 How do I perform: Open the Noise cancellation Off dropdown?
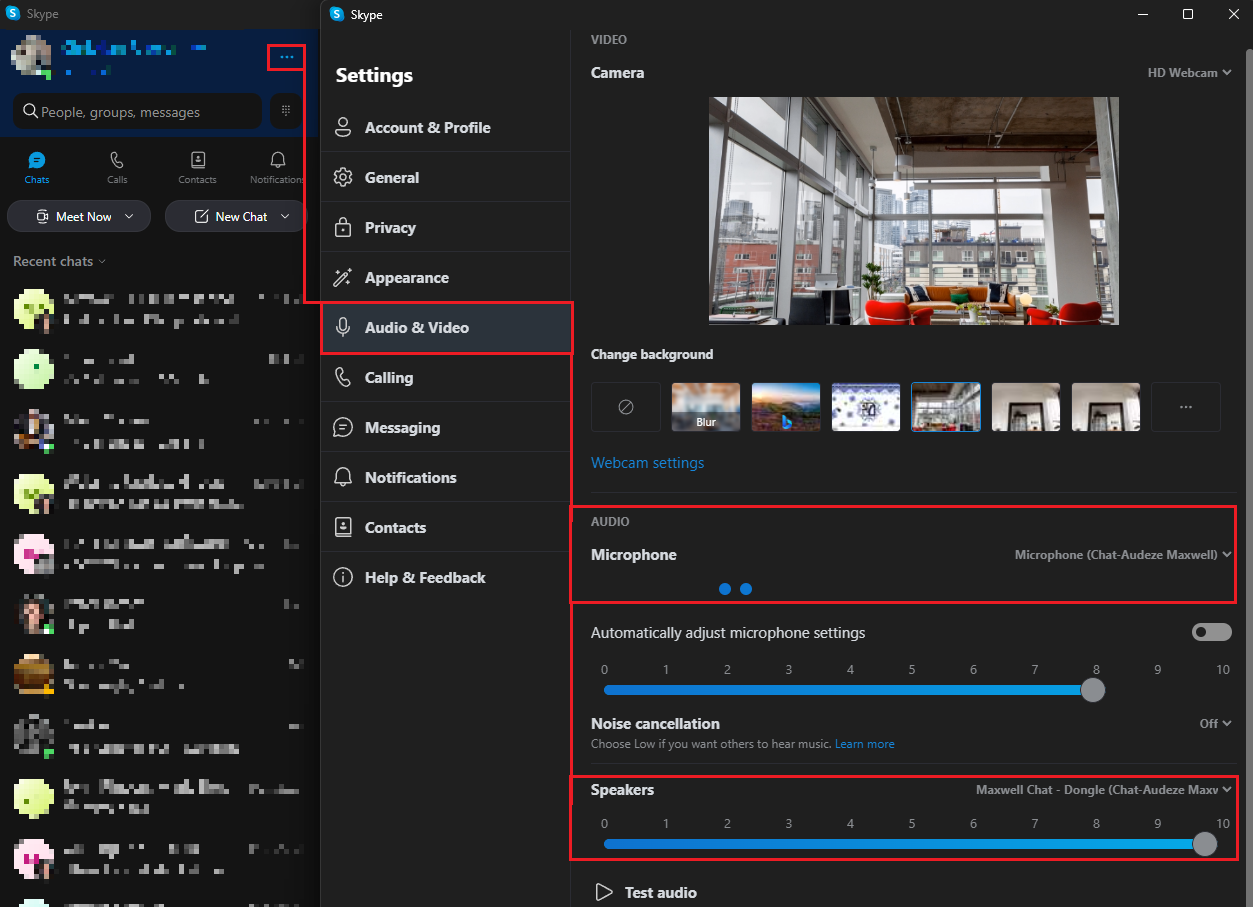point(1215,724)
